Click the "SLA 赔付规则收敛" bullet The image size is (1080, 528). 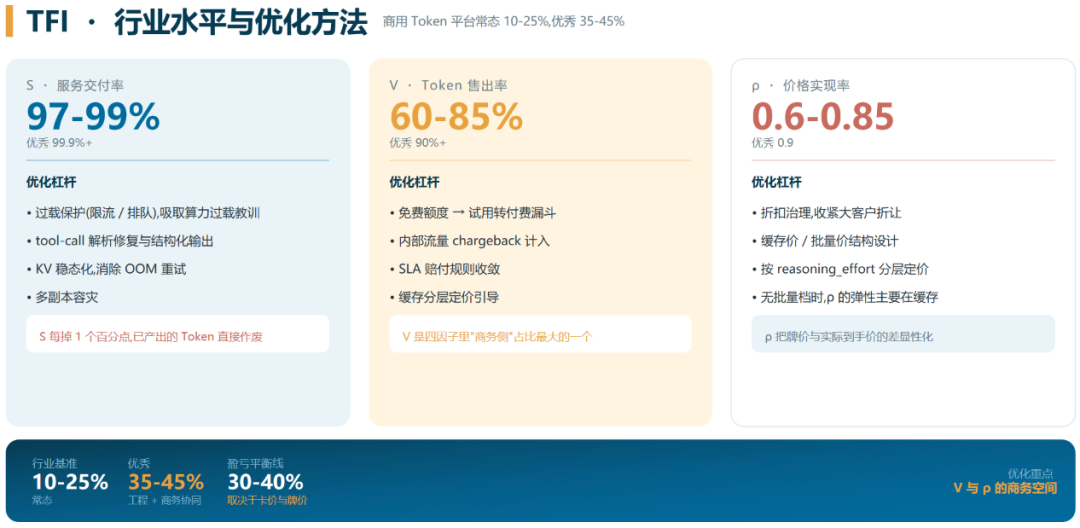coord(447,269)
